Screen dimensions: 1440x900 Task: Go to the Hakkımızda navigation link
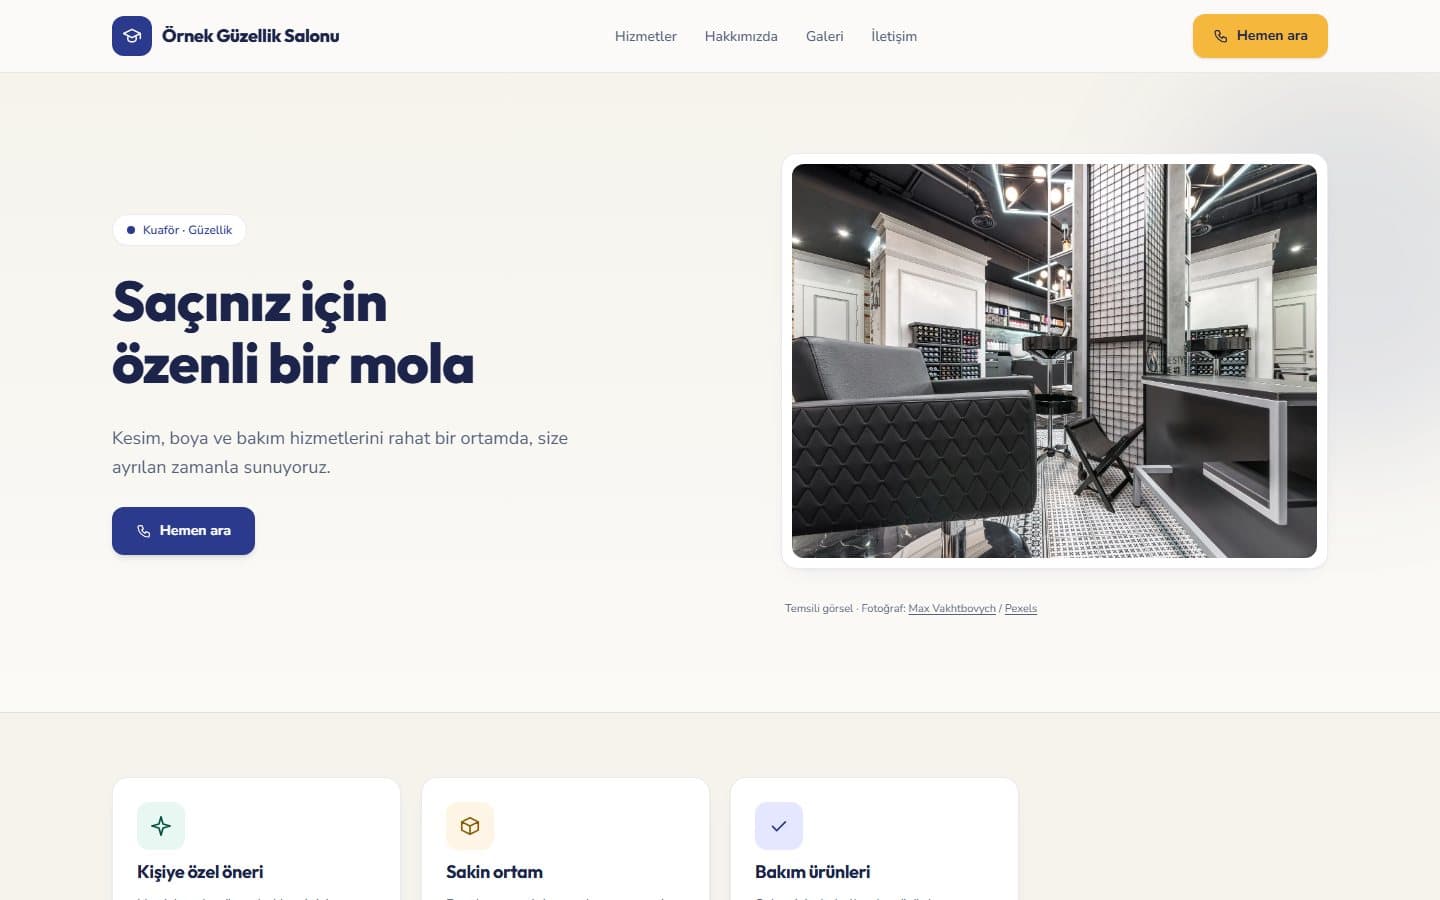[x=741, y=36]
